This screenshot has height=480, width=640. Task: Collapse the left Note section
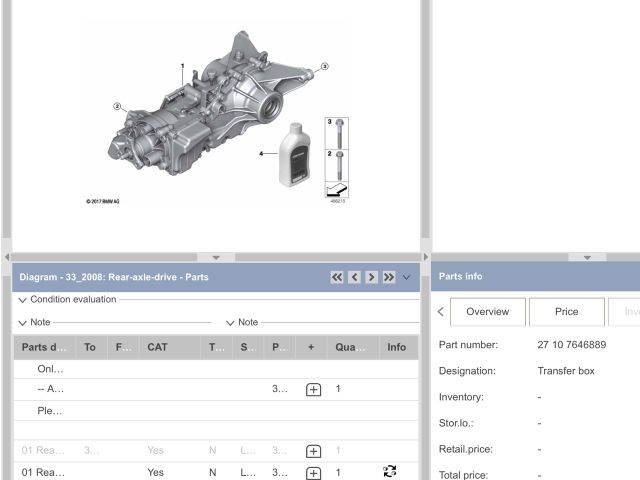coord(23,323)
